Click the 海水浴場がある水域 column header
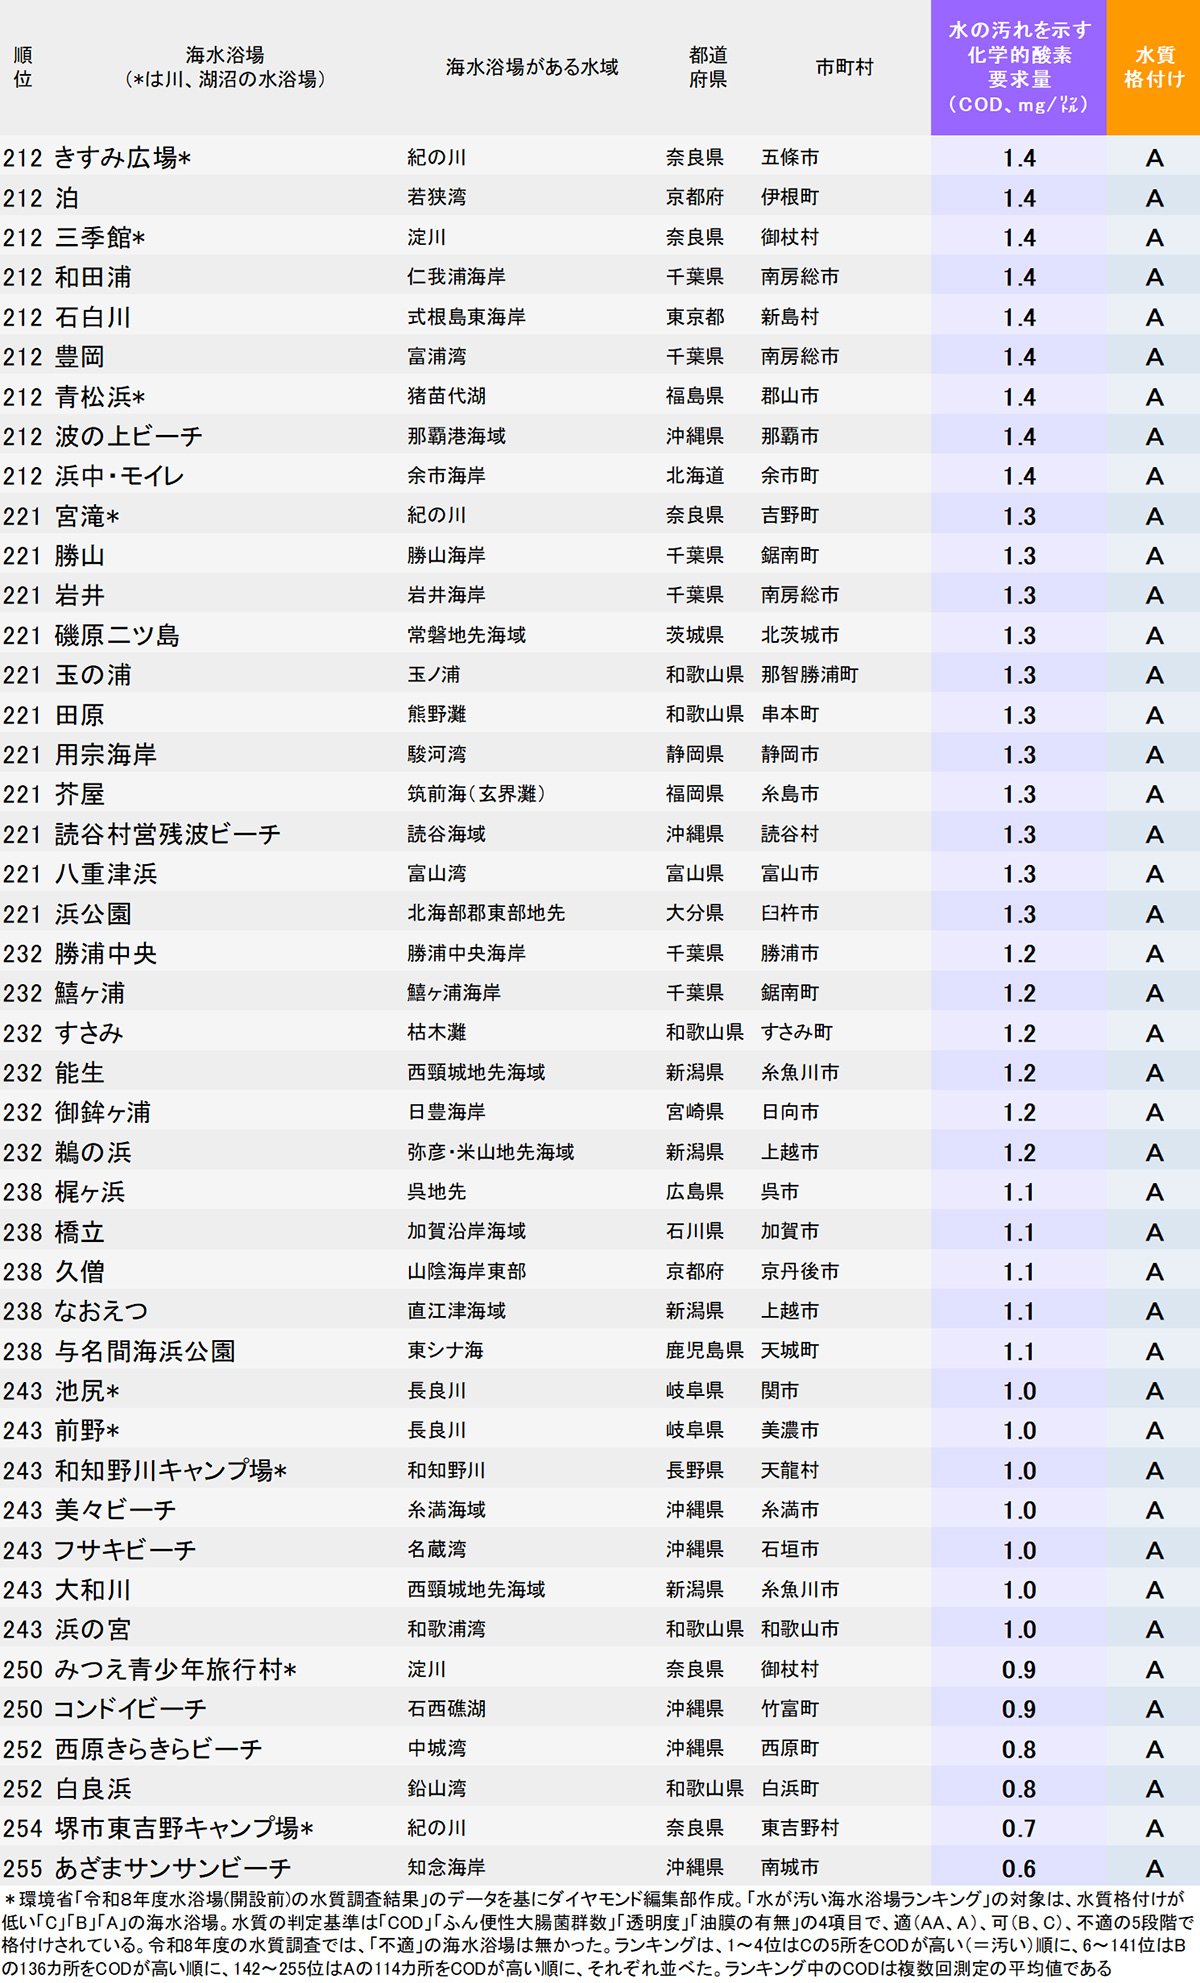 [x=532, y=67]
